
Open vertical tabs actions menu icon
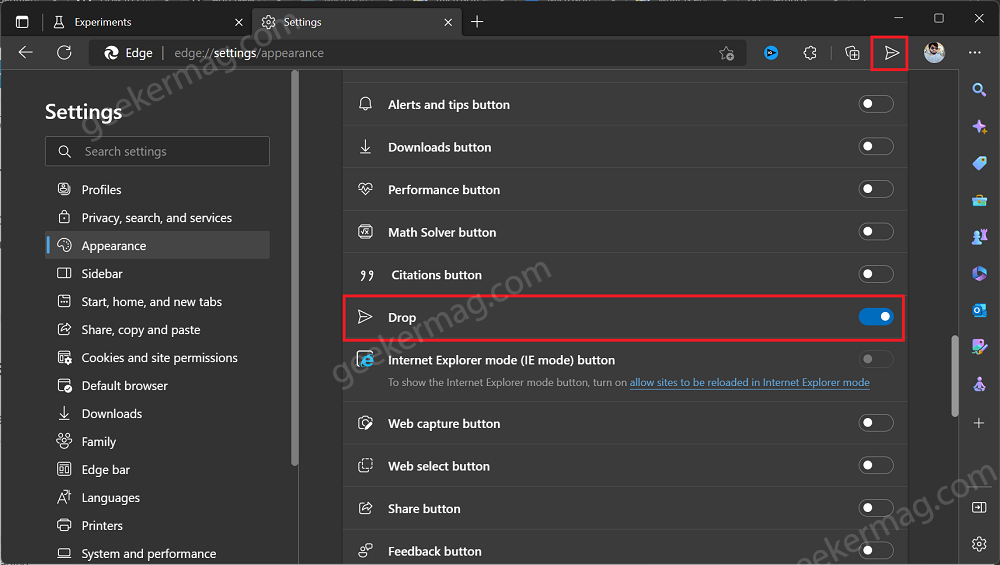coord(22,22)
